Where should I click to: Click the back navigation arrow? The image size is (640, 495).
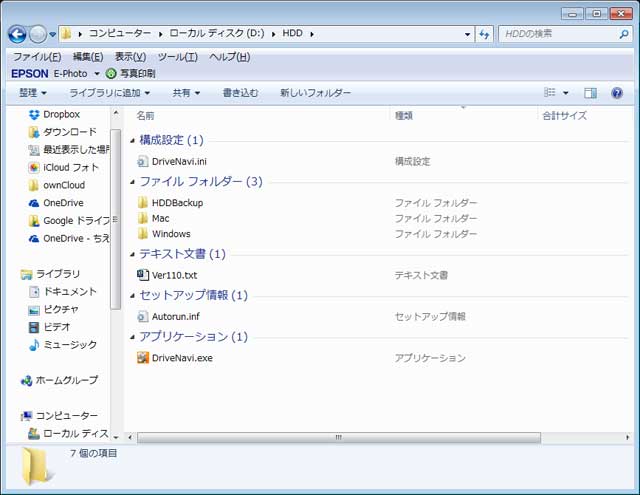pos(17,34)
